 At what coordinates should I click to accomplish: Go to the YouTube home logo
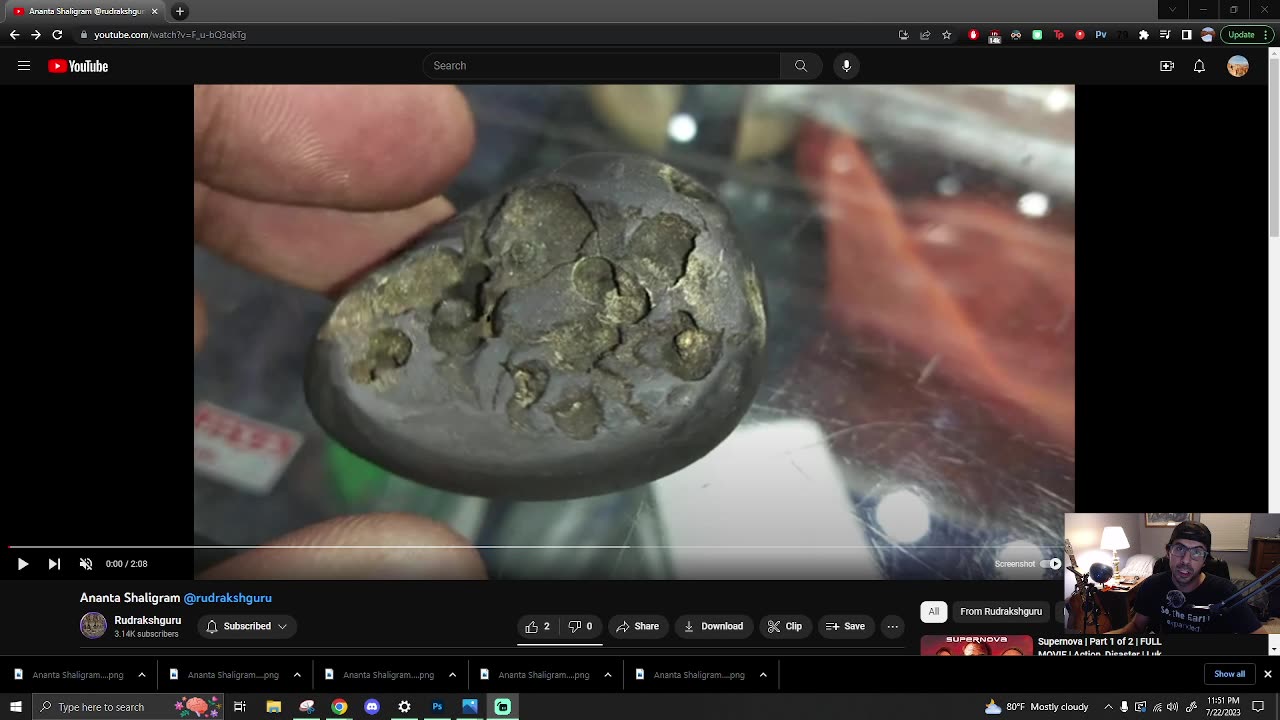78,66
